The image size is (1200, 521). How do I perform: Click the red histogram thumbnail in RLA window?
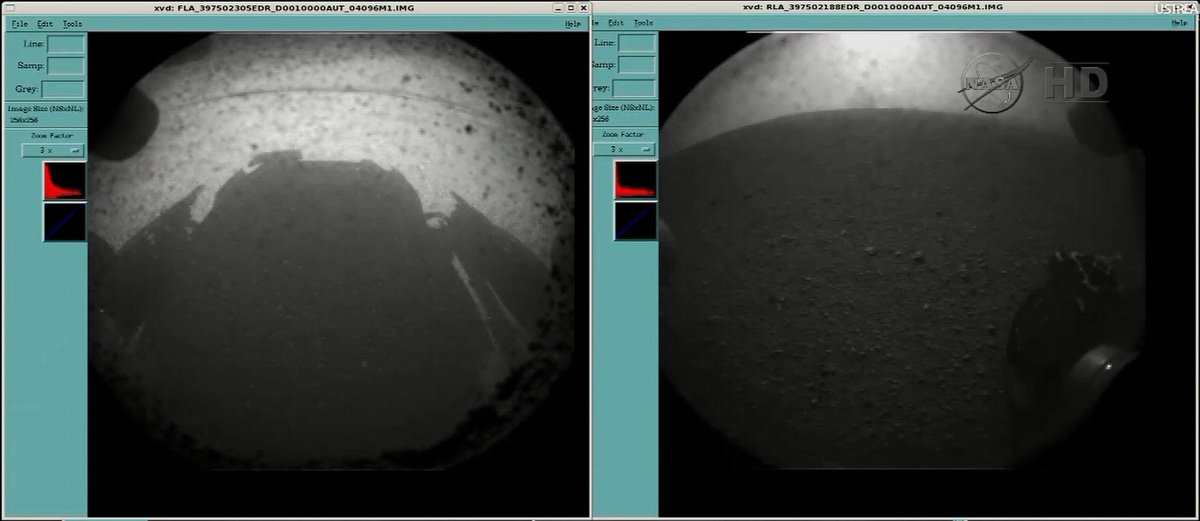click(635, 180)
